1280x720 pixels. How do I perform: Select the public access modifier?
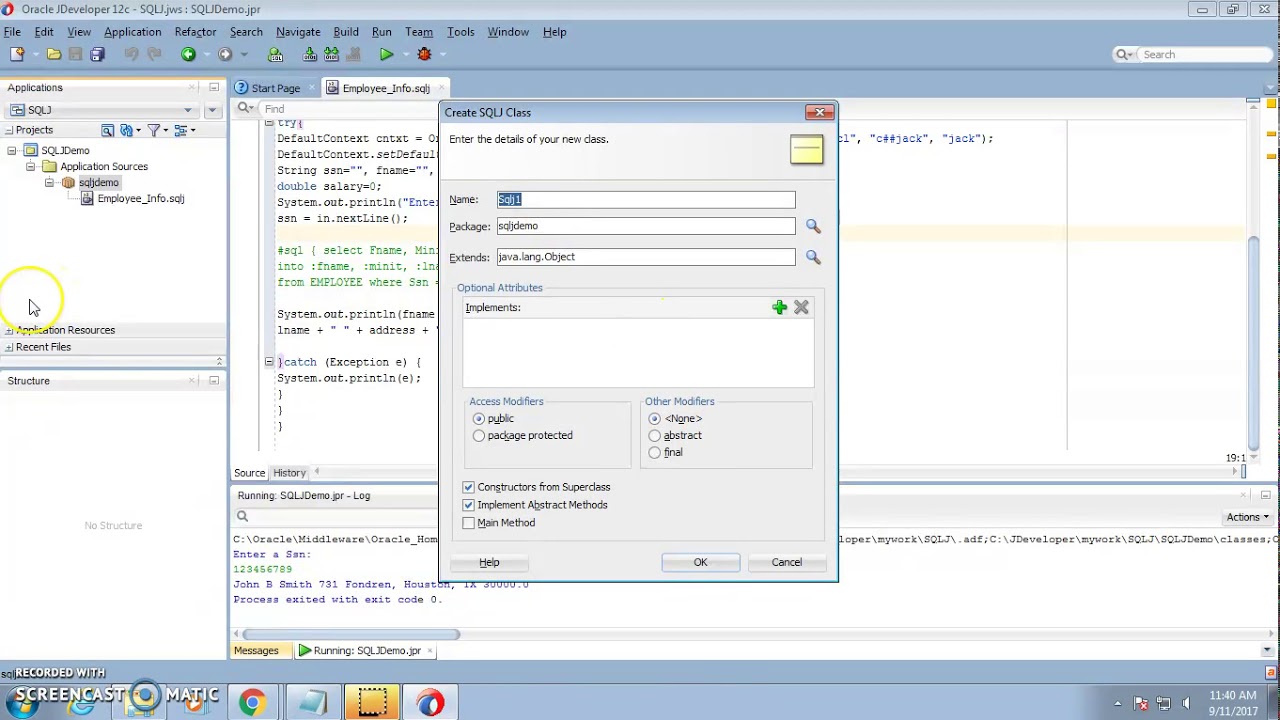coord(479,419)
